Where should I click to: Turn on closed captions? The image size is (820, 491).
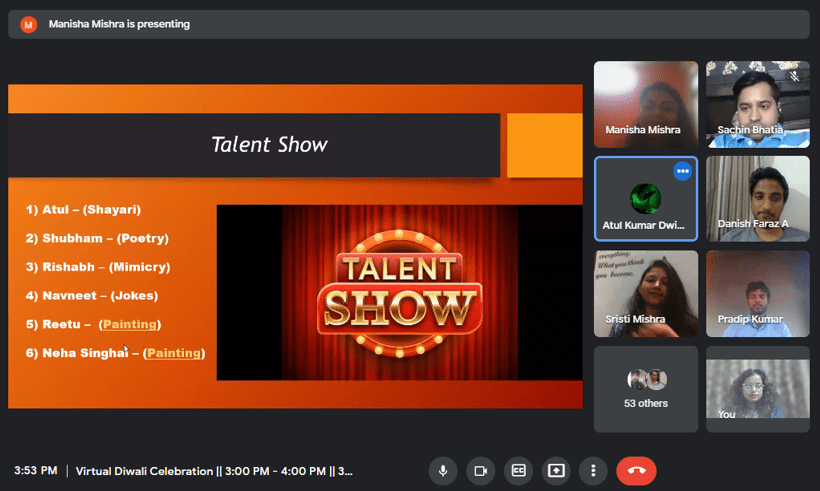tap(518, 471)
